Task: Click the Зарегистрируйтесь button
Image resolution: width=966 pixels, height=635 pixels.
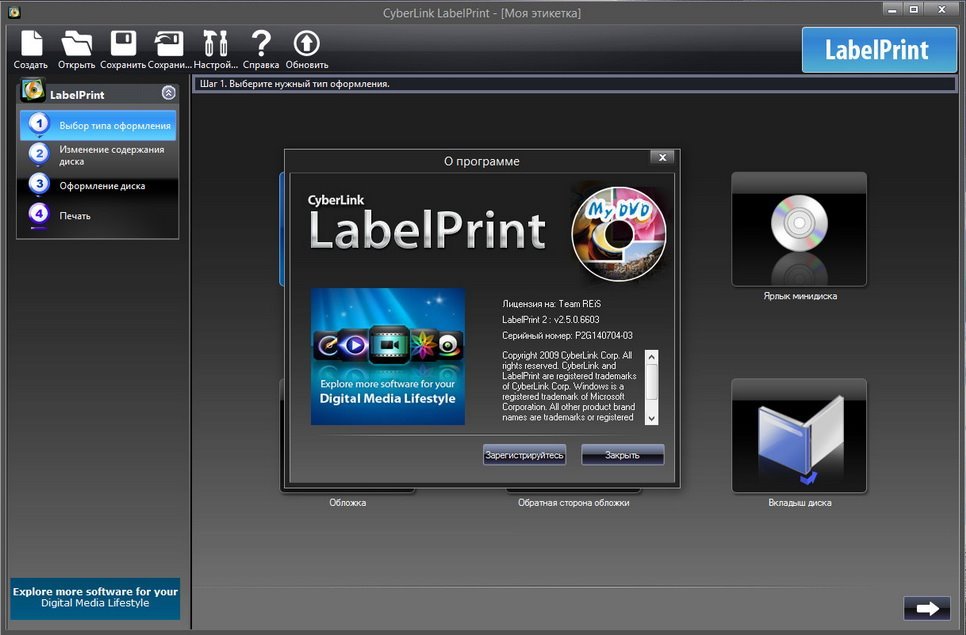Action: coord(524,455)
